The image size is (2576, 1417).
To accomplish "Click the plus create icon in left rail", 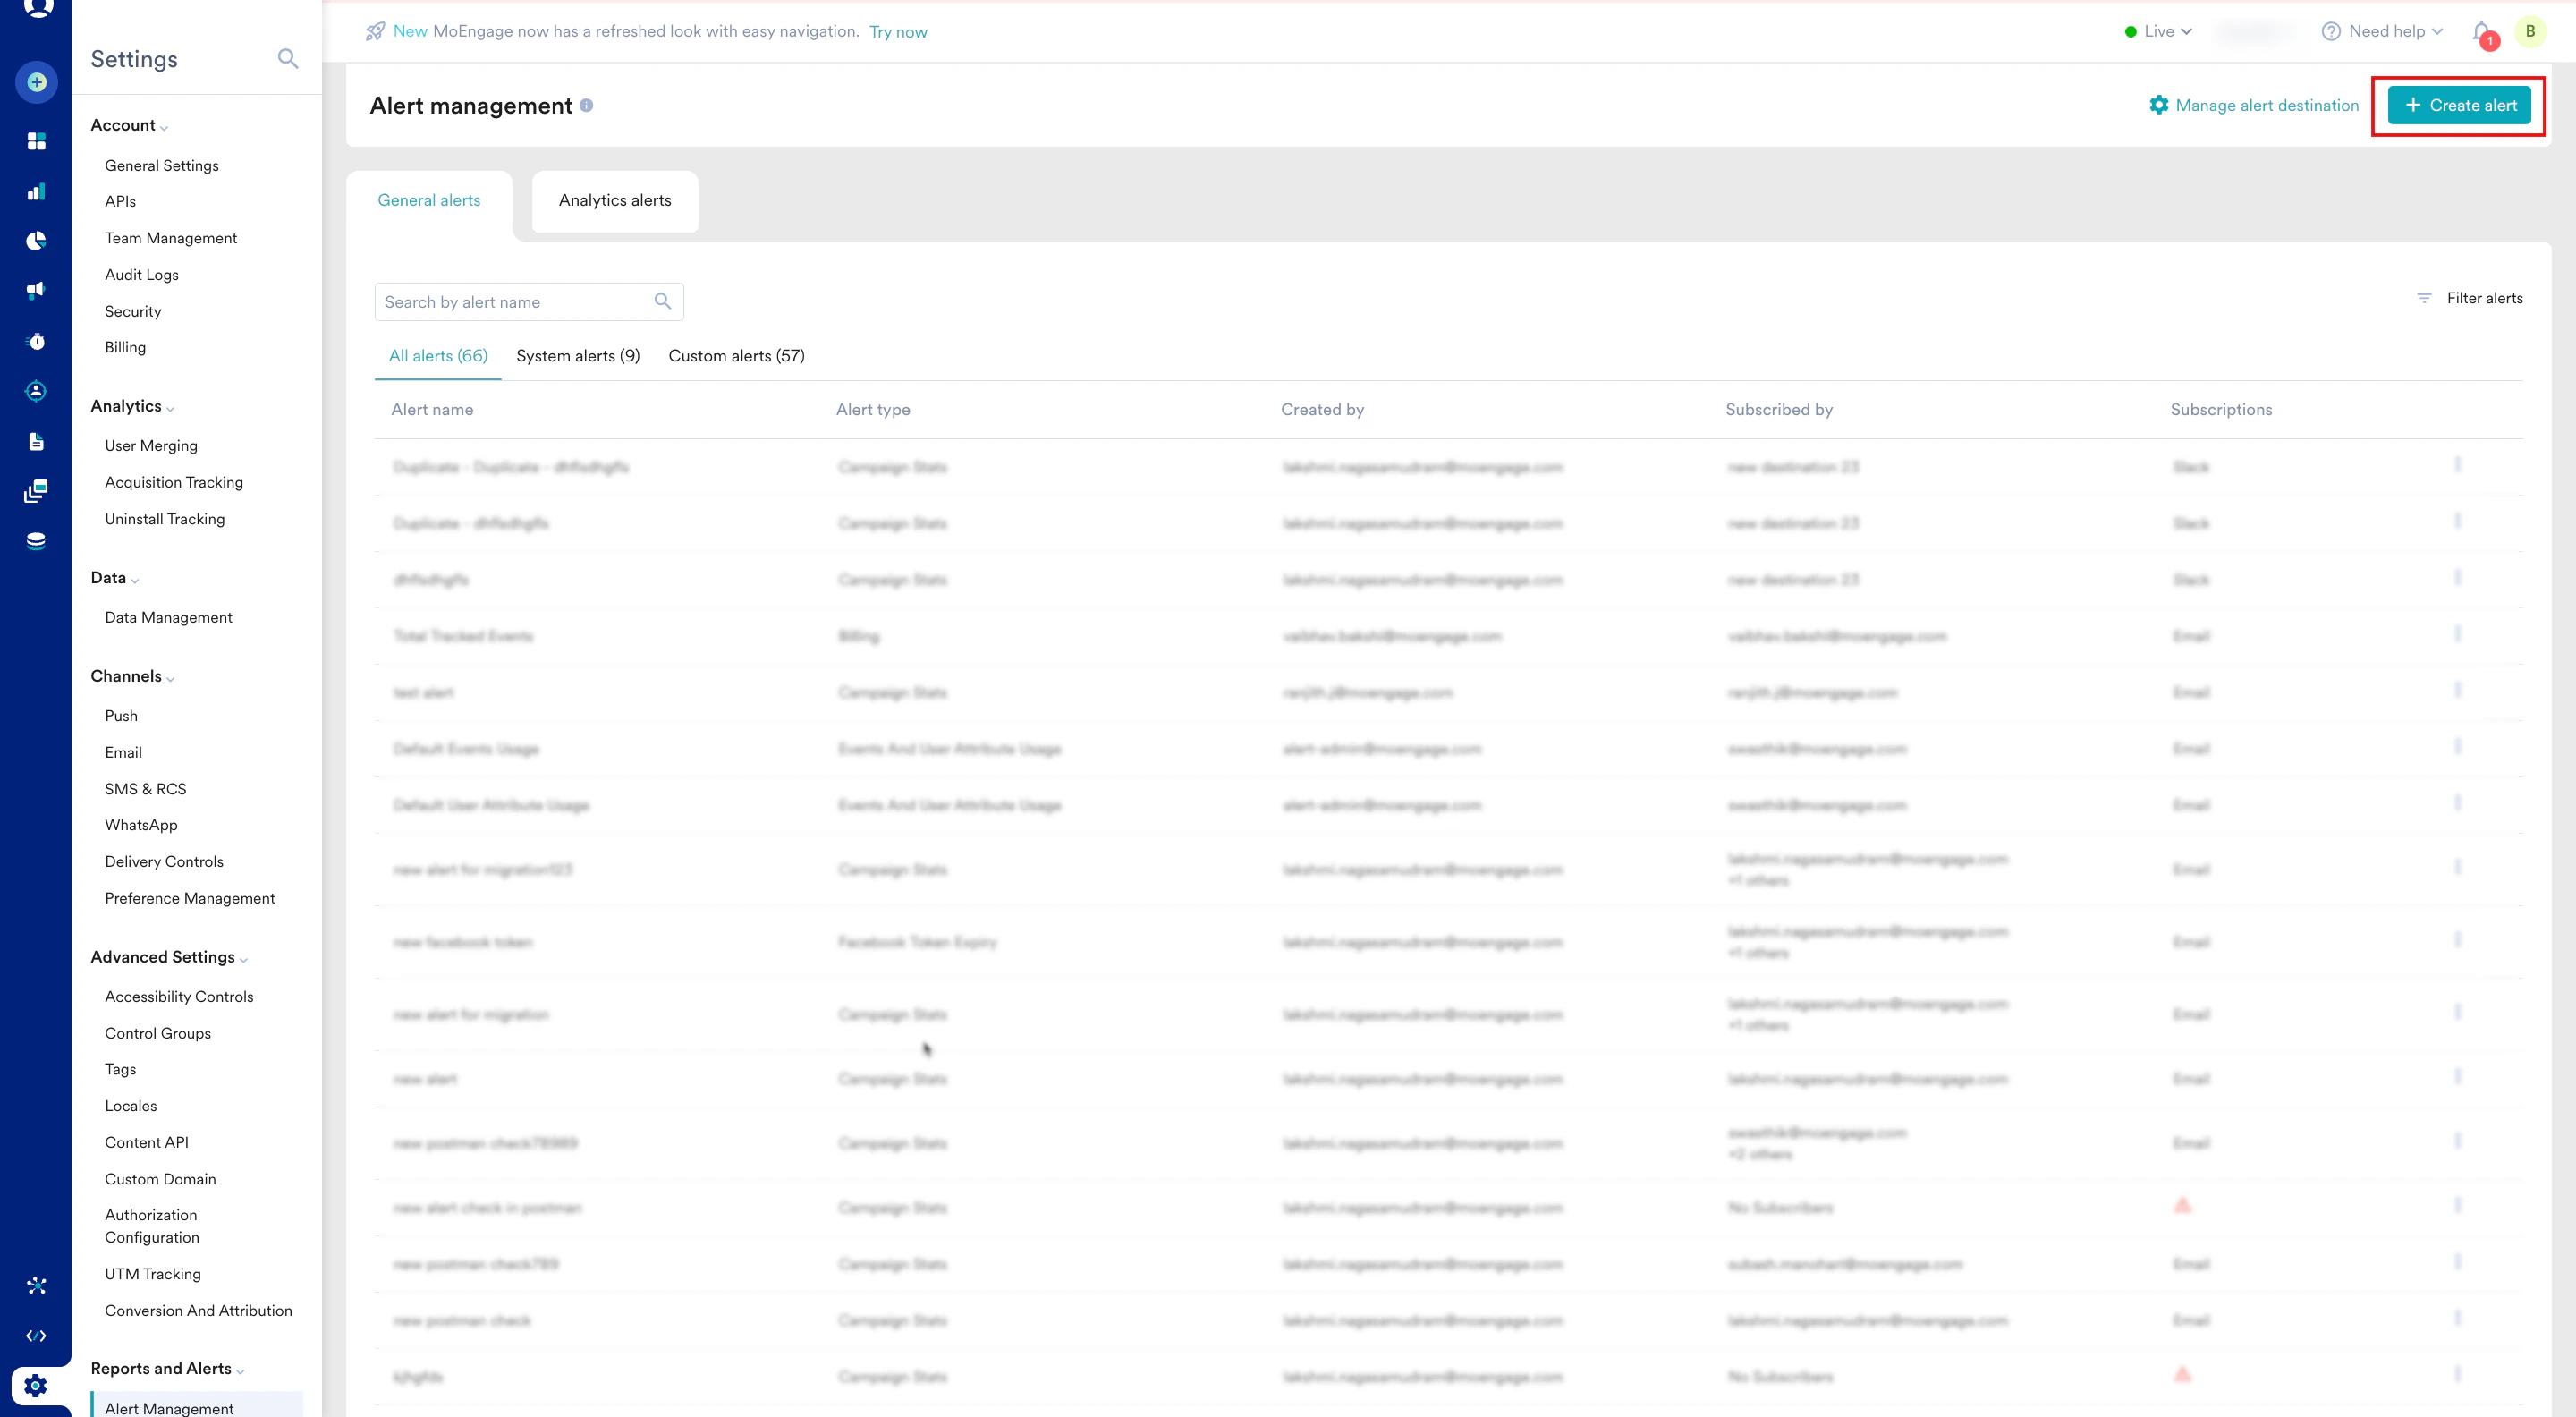I will point(36,82).
